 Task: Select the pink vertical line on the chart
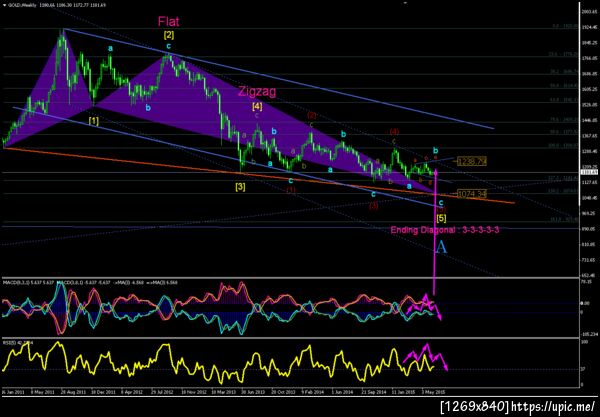click(434, 233)
